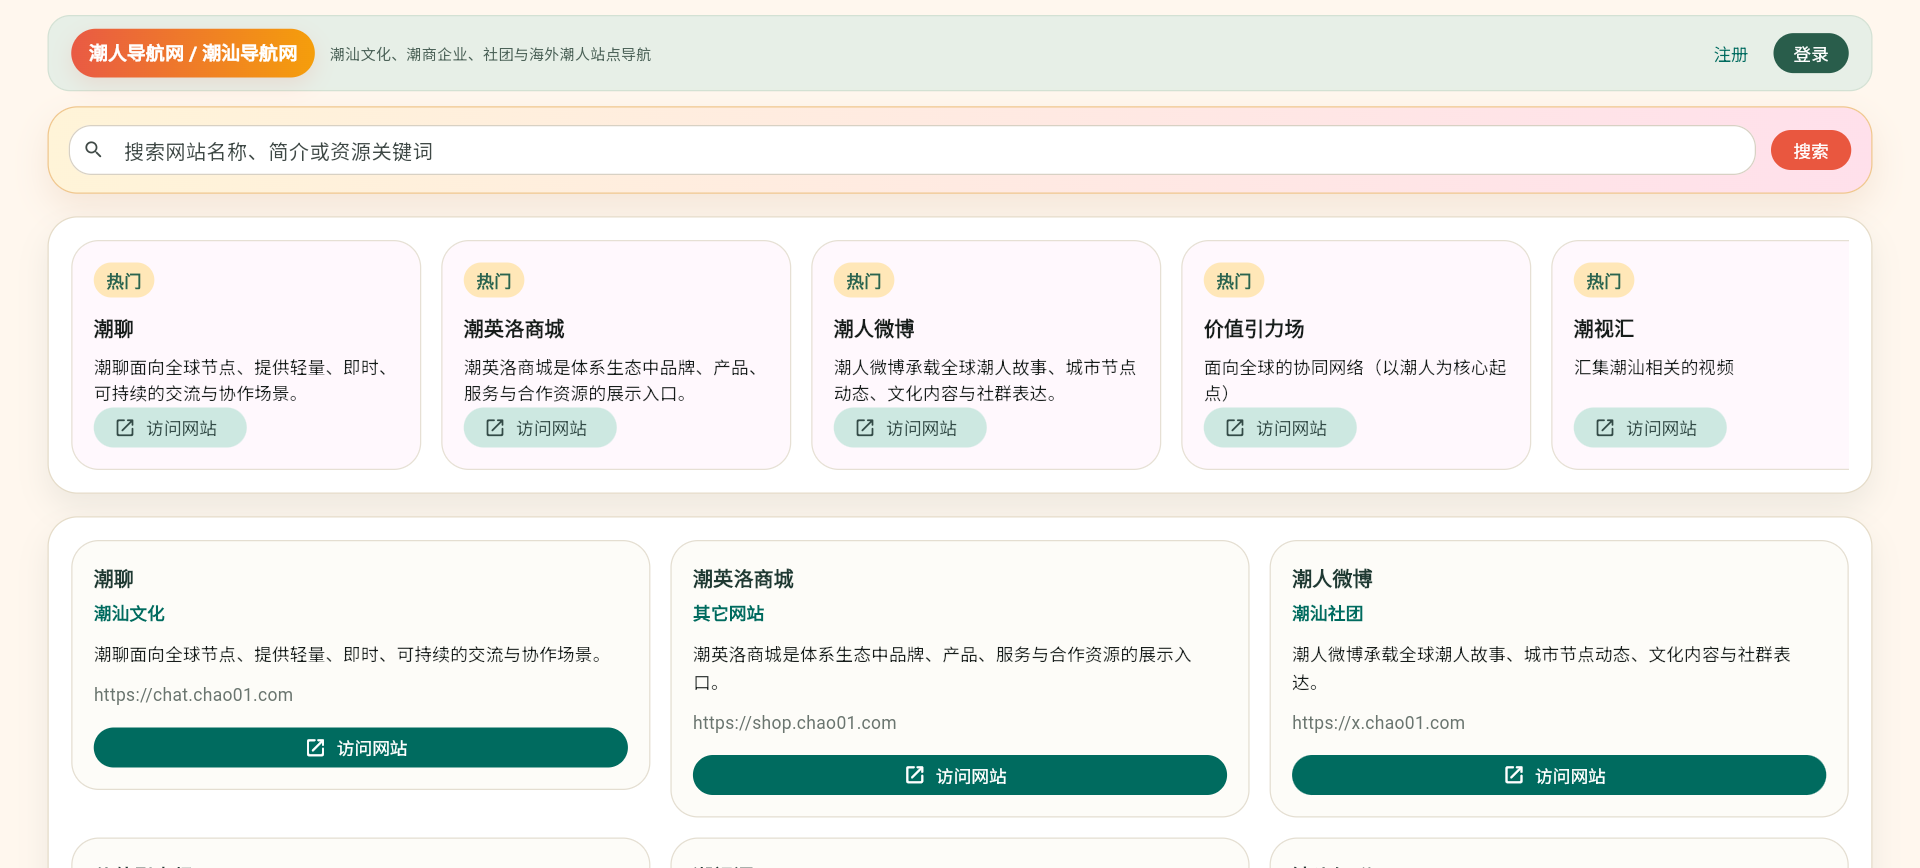Screen dimensions: 1920x868
Task: Click the 登录 button
Action: coord(1811,54)
